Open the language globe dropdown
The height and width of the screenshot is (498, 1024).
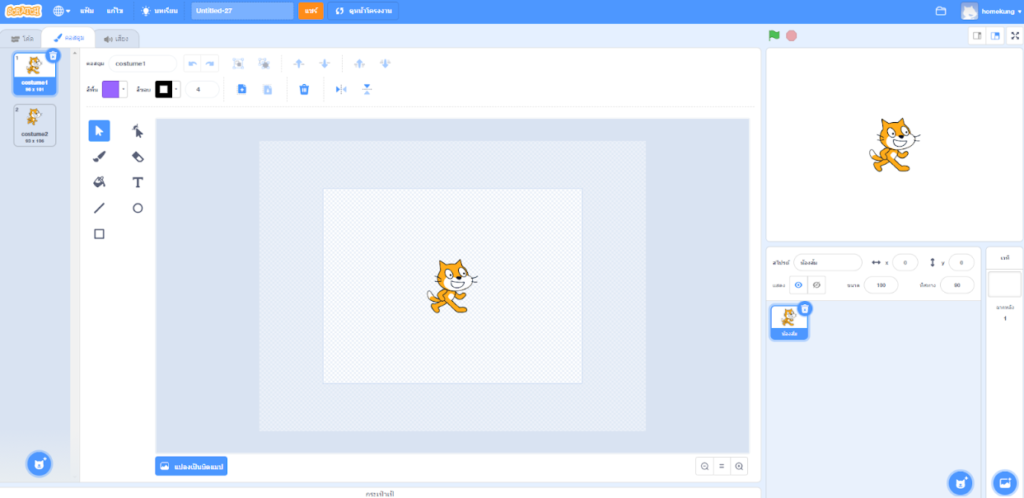(x=61, y=11)
